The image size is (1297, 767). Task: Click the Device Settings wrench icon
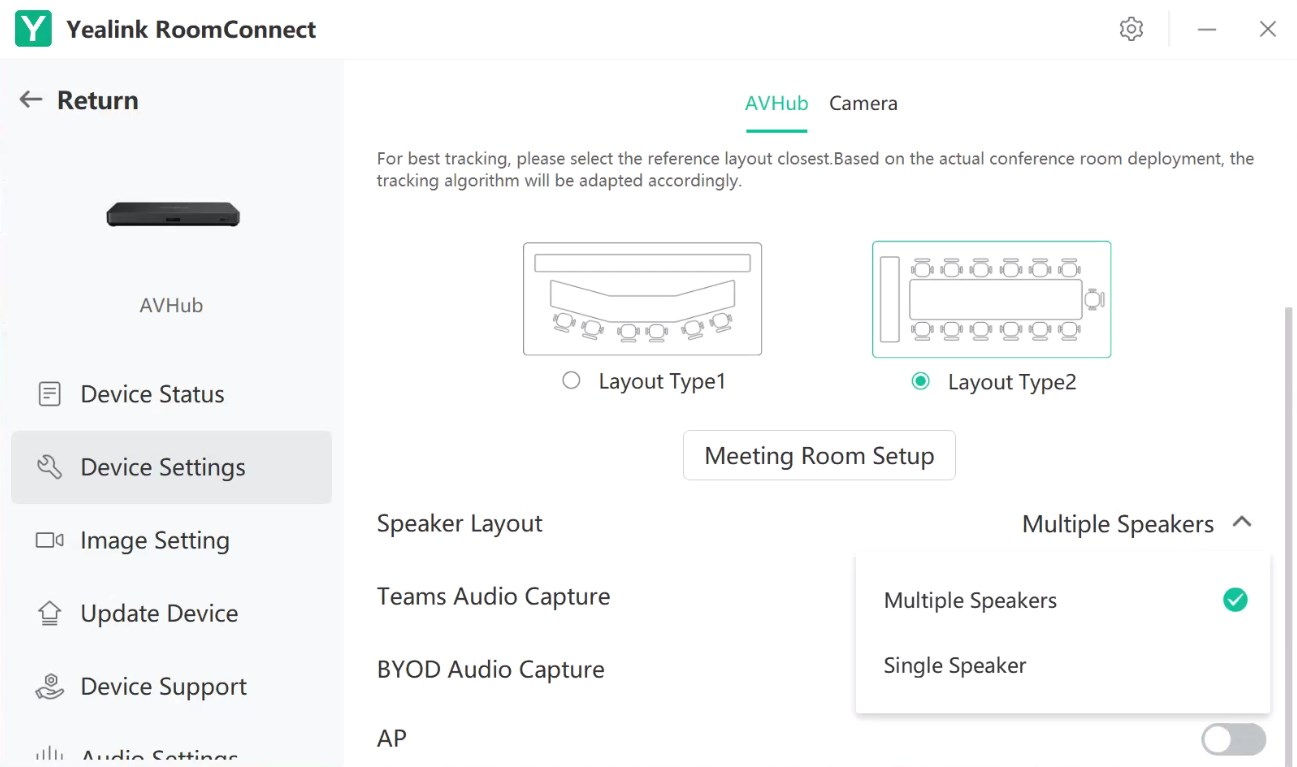pos(49,467)
